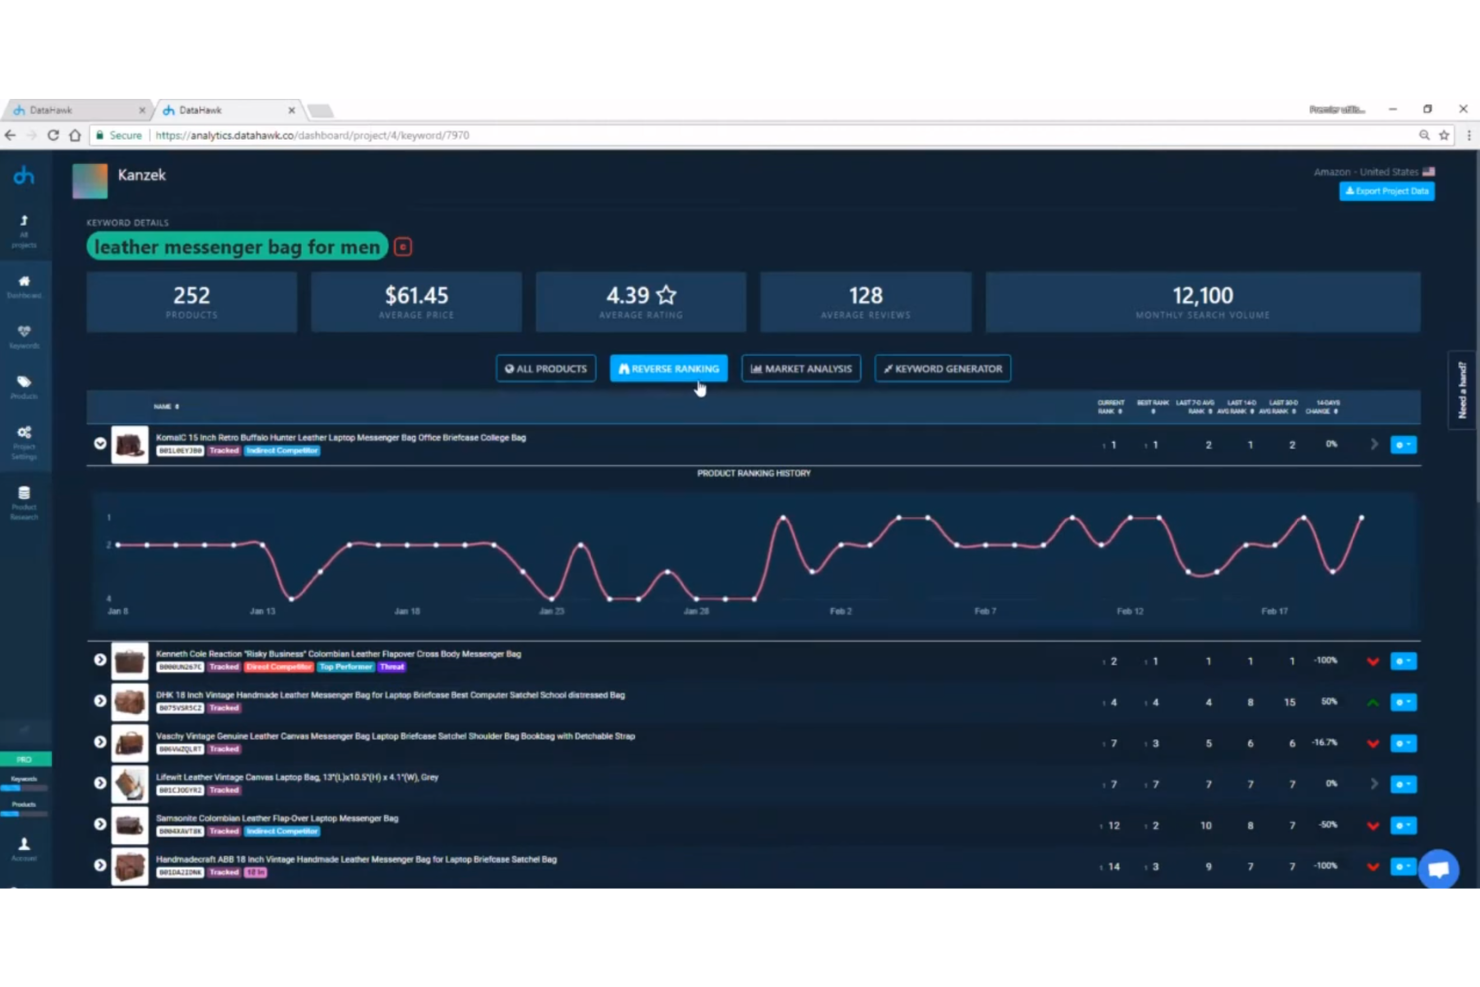Click the star icon in Average Rating
The width and height of the screenshot is (1480, 987).
click(666, 295)
